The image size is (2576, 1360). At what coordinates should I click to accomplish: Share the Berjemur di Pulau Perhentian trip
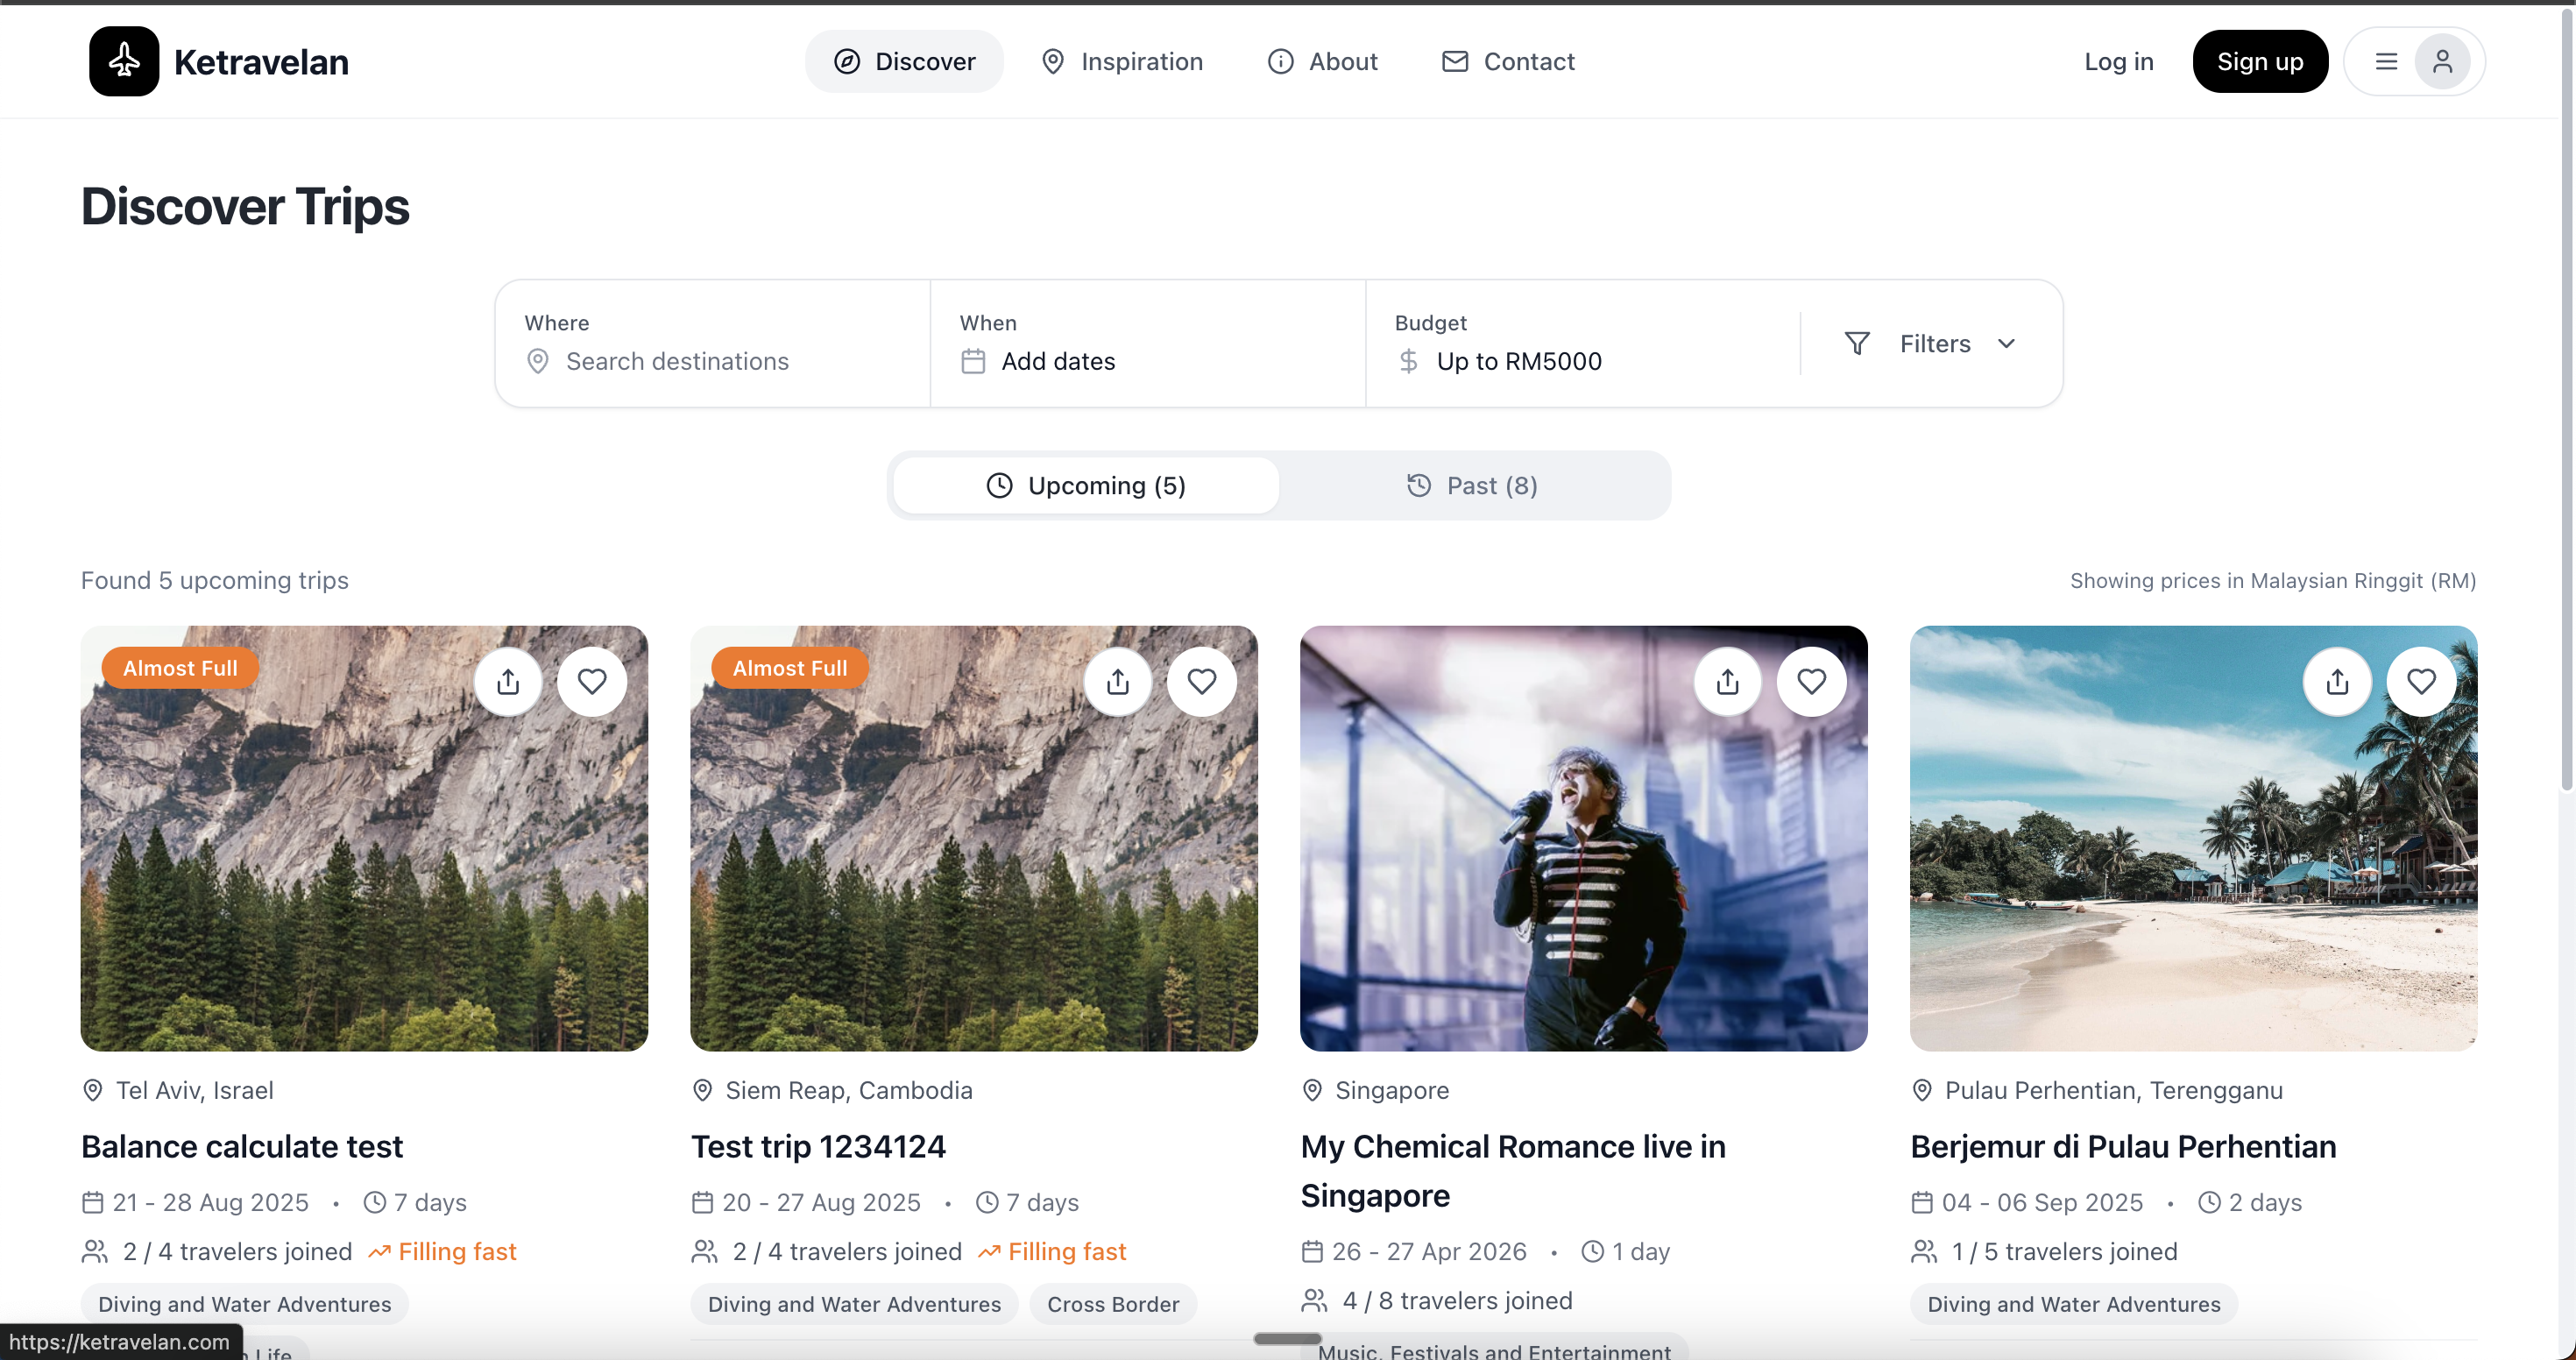2337,682
